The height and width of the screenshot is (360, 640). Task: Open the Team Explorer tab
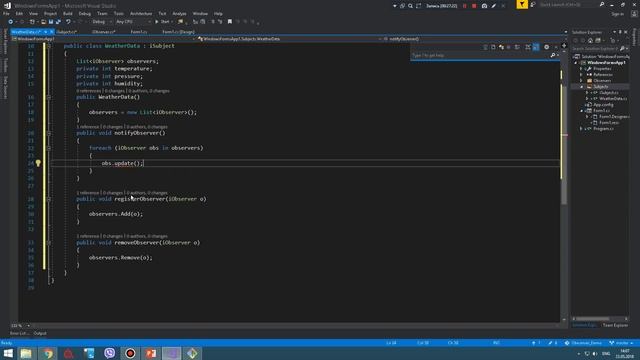pyautogui.click(x=615, y=325)
